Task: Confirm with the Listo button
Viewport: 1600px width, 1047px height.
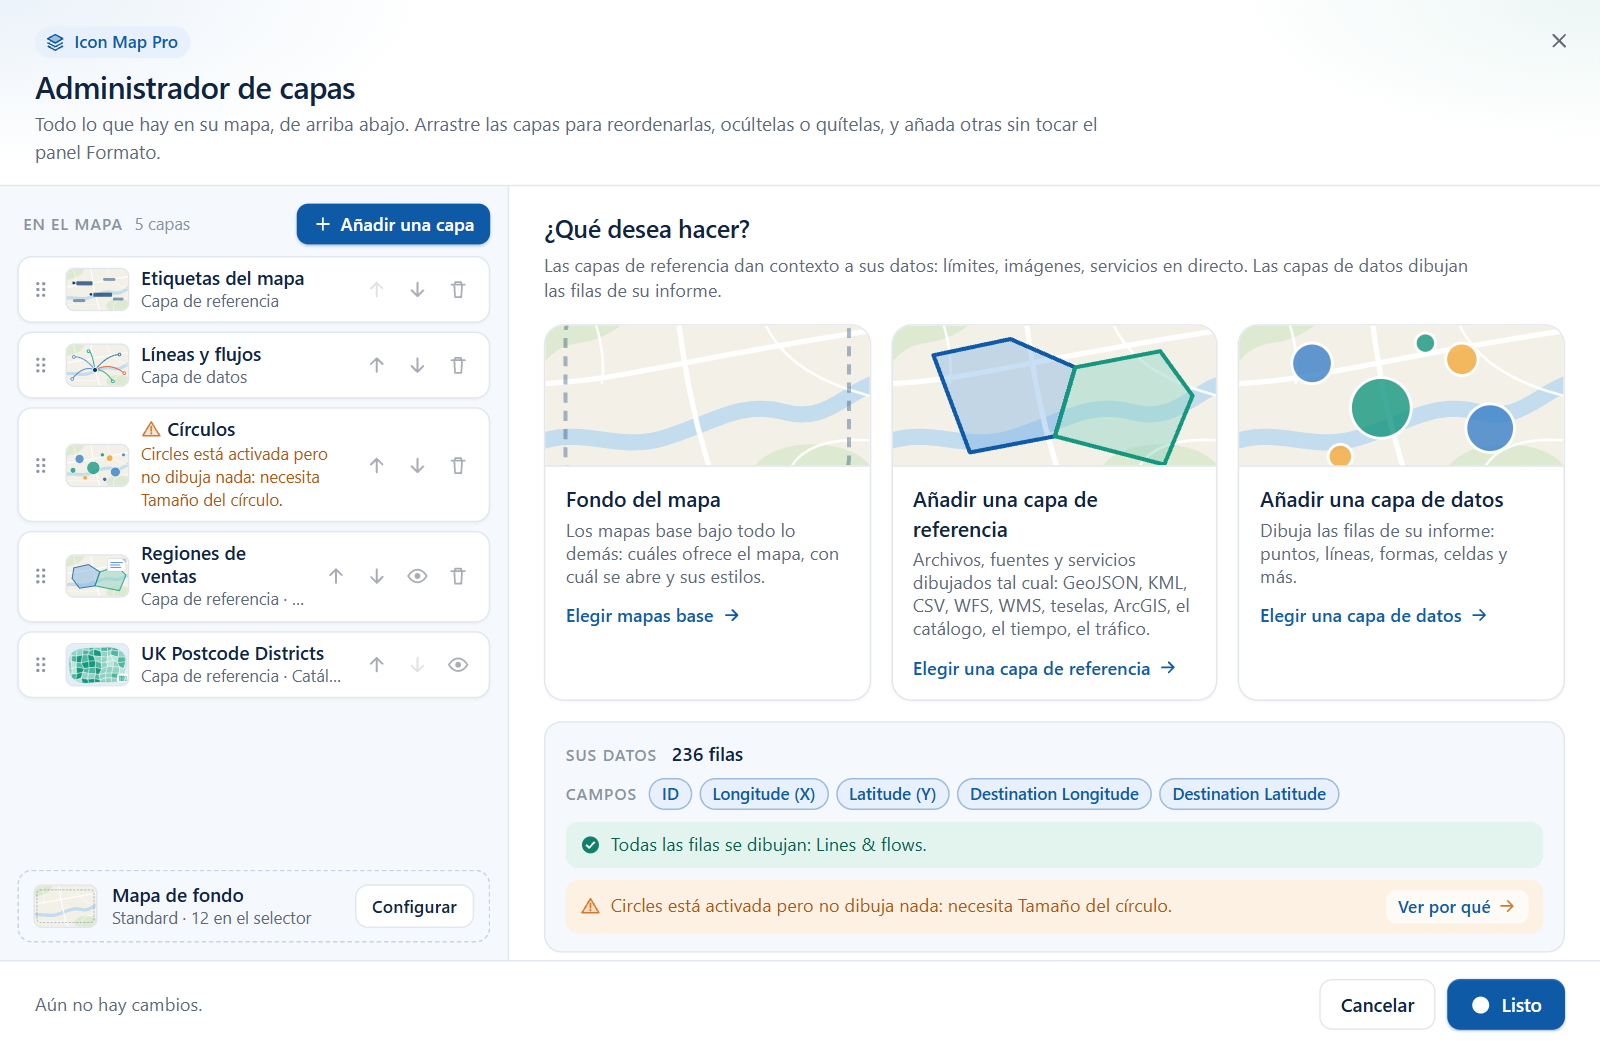Action: [x=1506, y=1005]
